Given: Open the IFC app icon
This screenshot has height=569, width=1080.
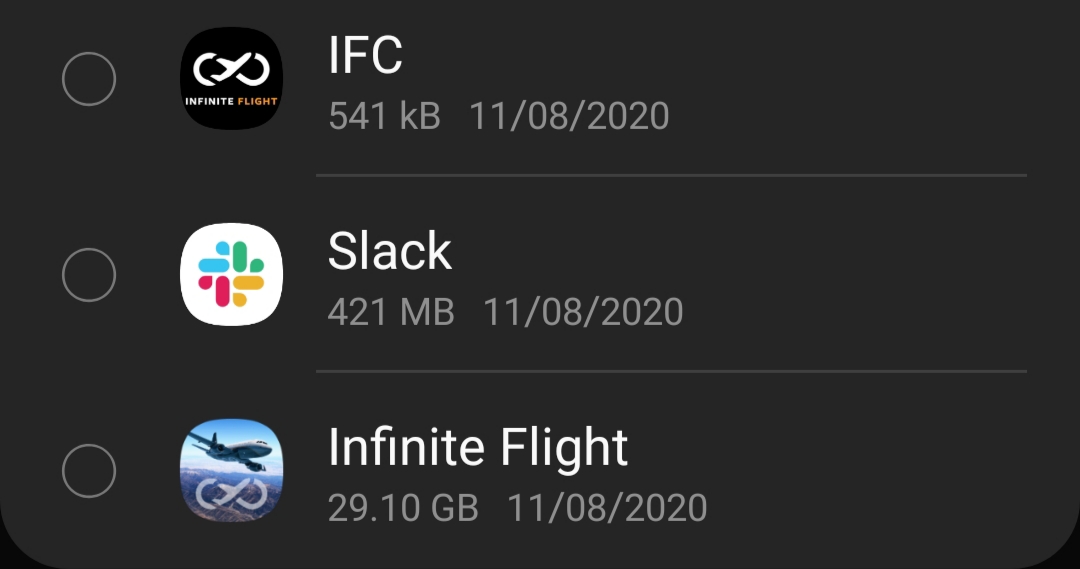Looking at the screenshot, I should (x=231, y=78).
